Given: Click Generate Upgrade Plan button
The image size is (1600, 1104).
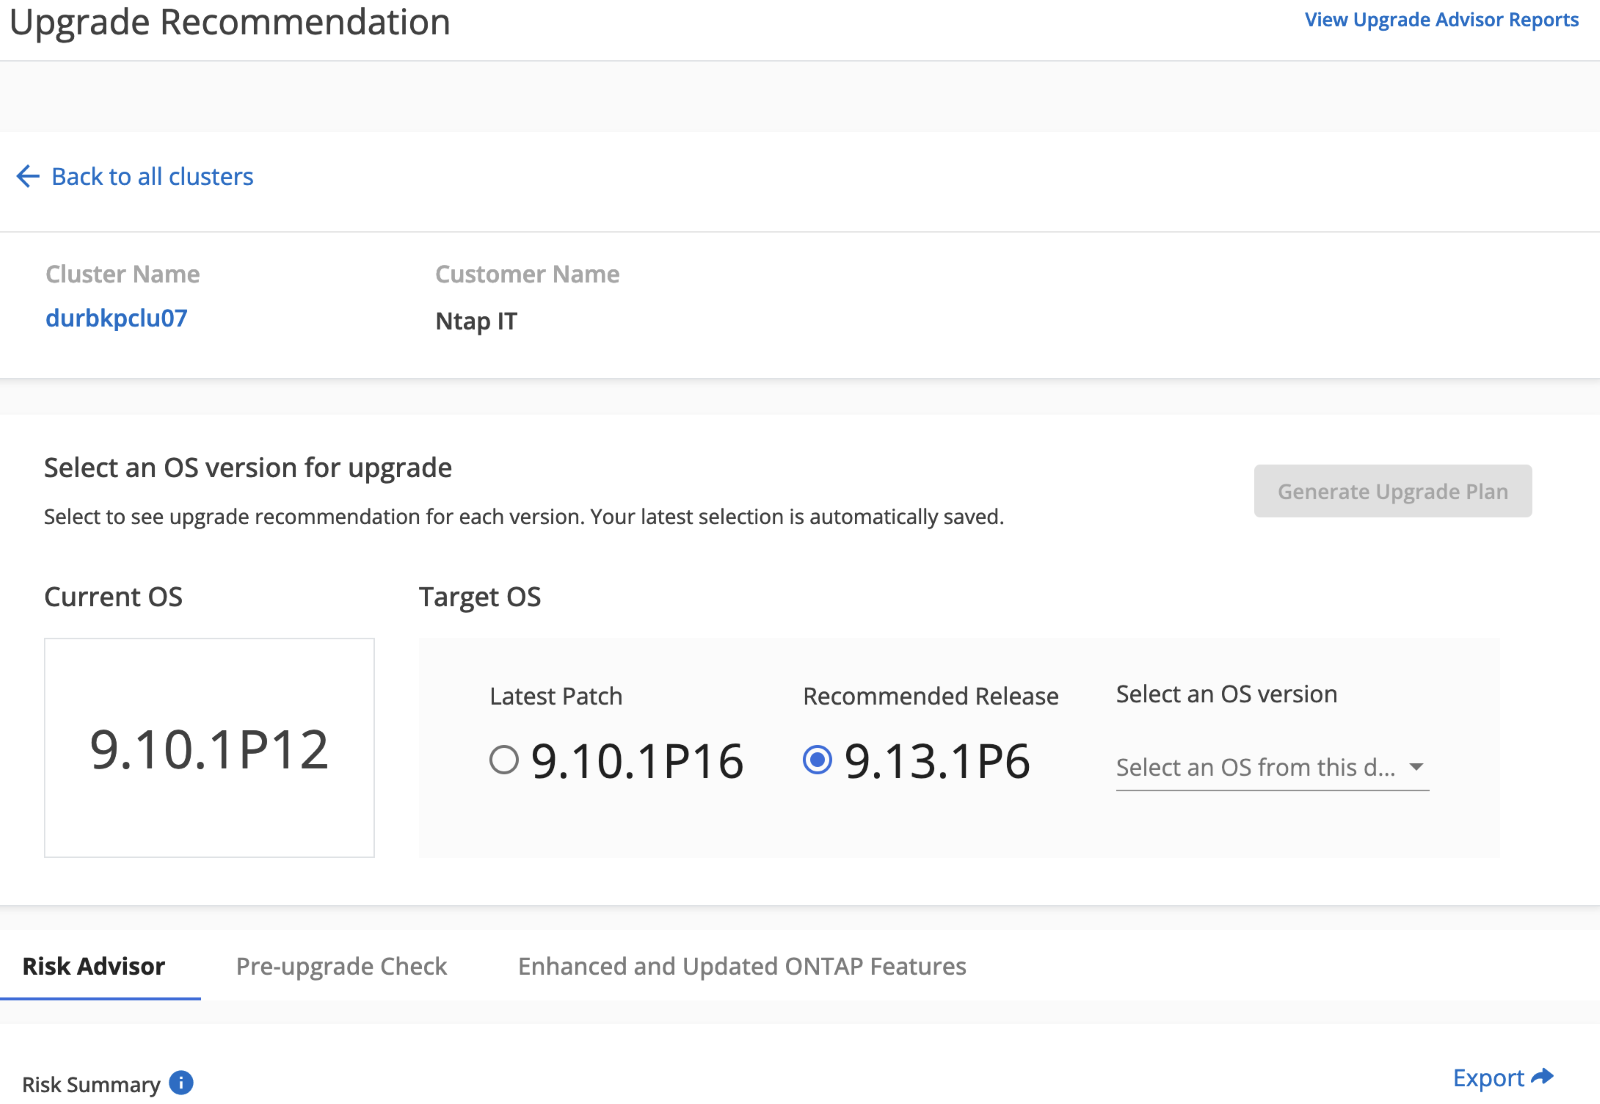Looking at the screenshot, I should pyautogui.click(x=1393, y=491).
